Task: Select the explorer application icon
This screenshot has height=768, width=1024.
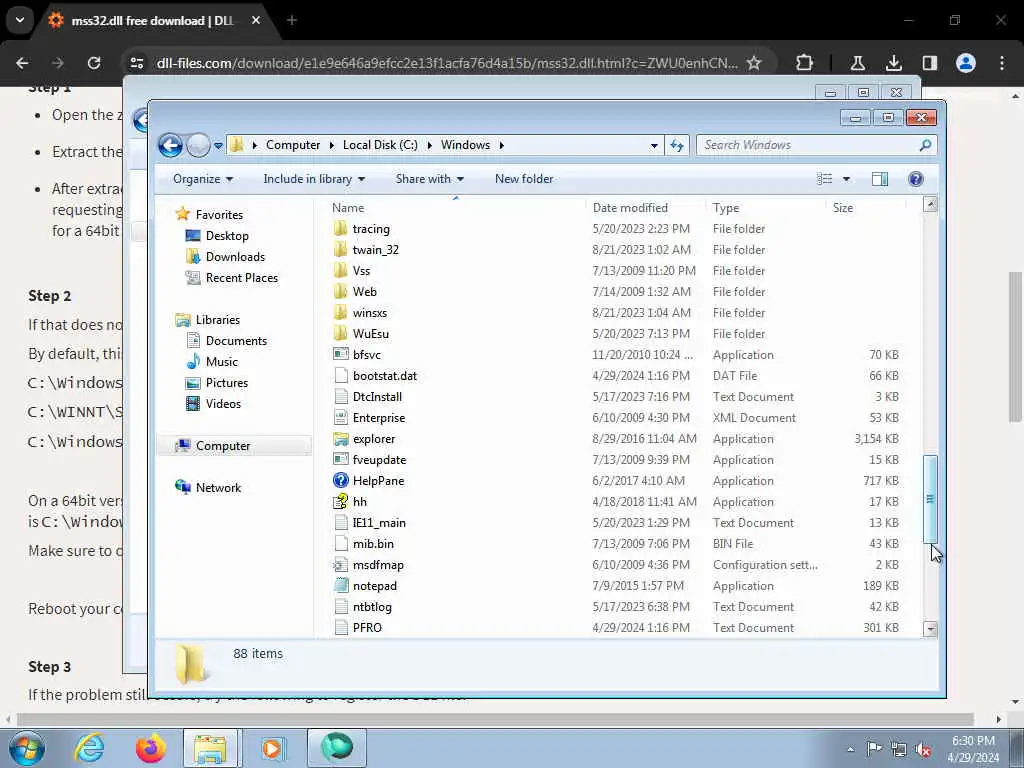Action: 340,439
